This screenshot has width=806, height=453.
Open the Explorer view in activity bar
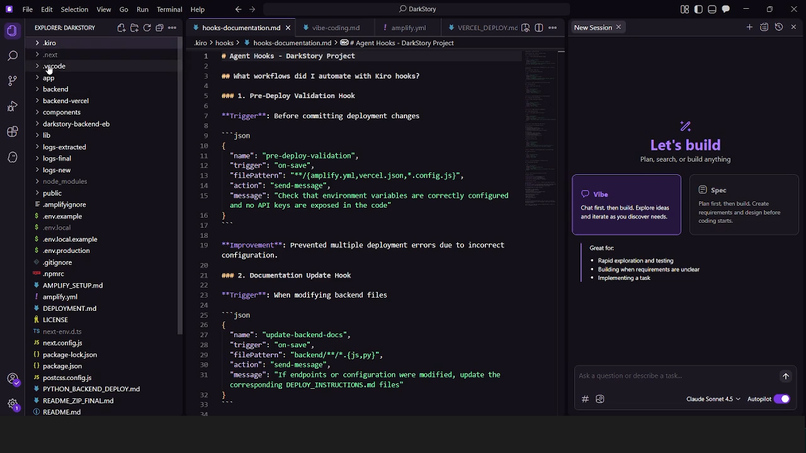(x=12, y=31)
